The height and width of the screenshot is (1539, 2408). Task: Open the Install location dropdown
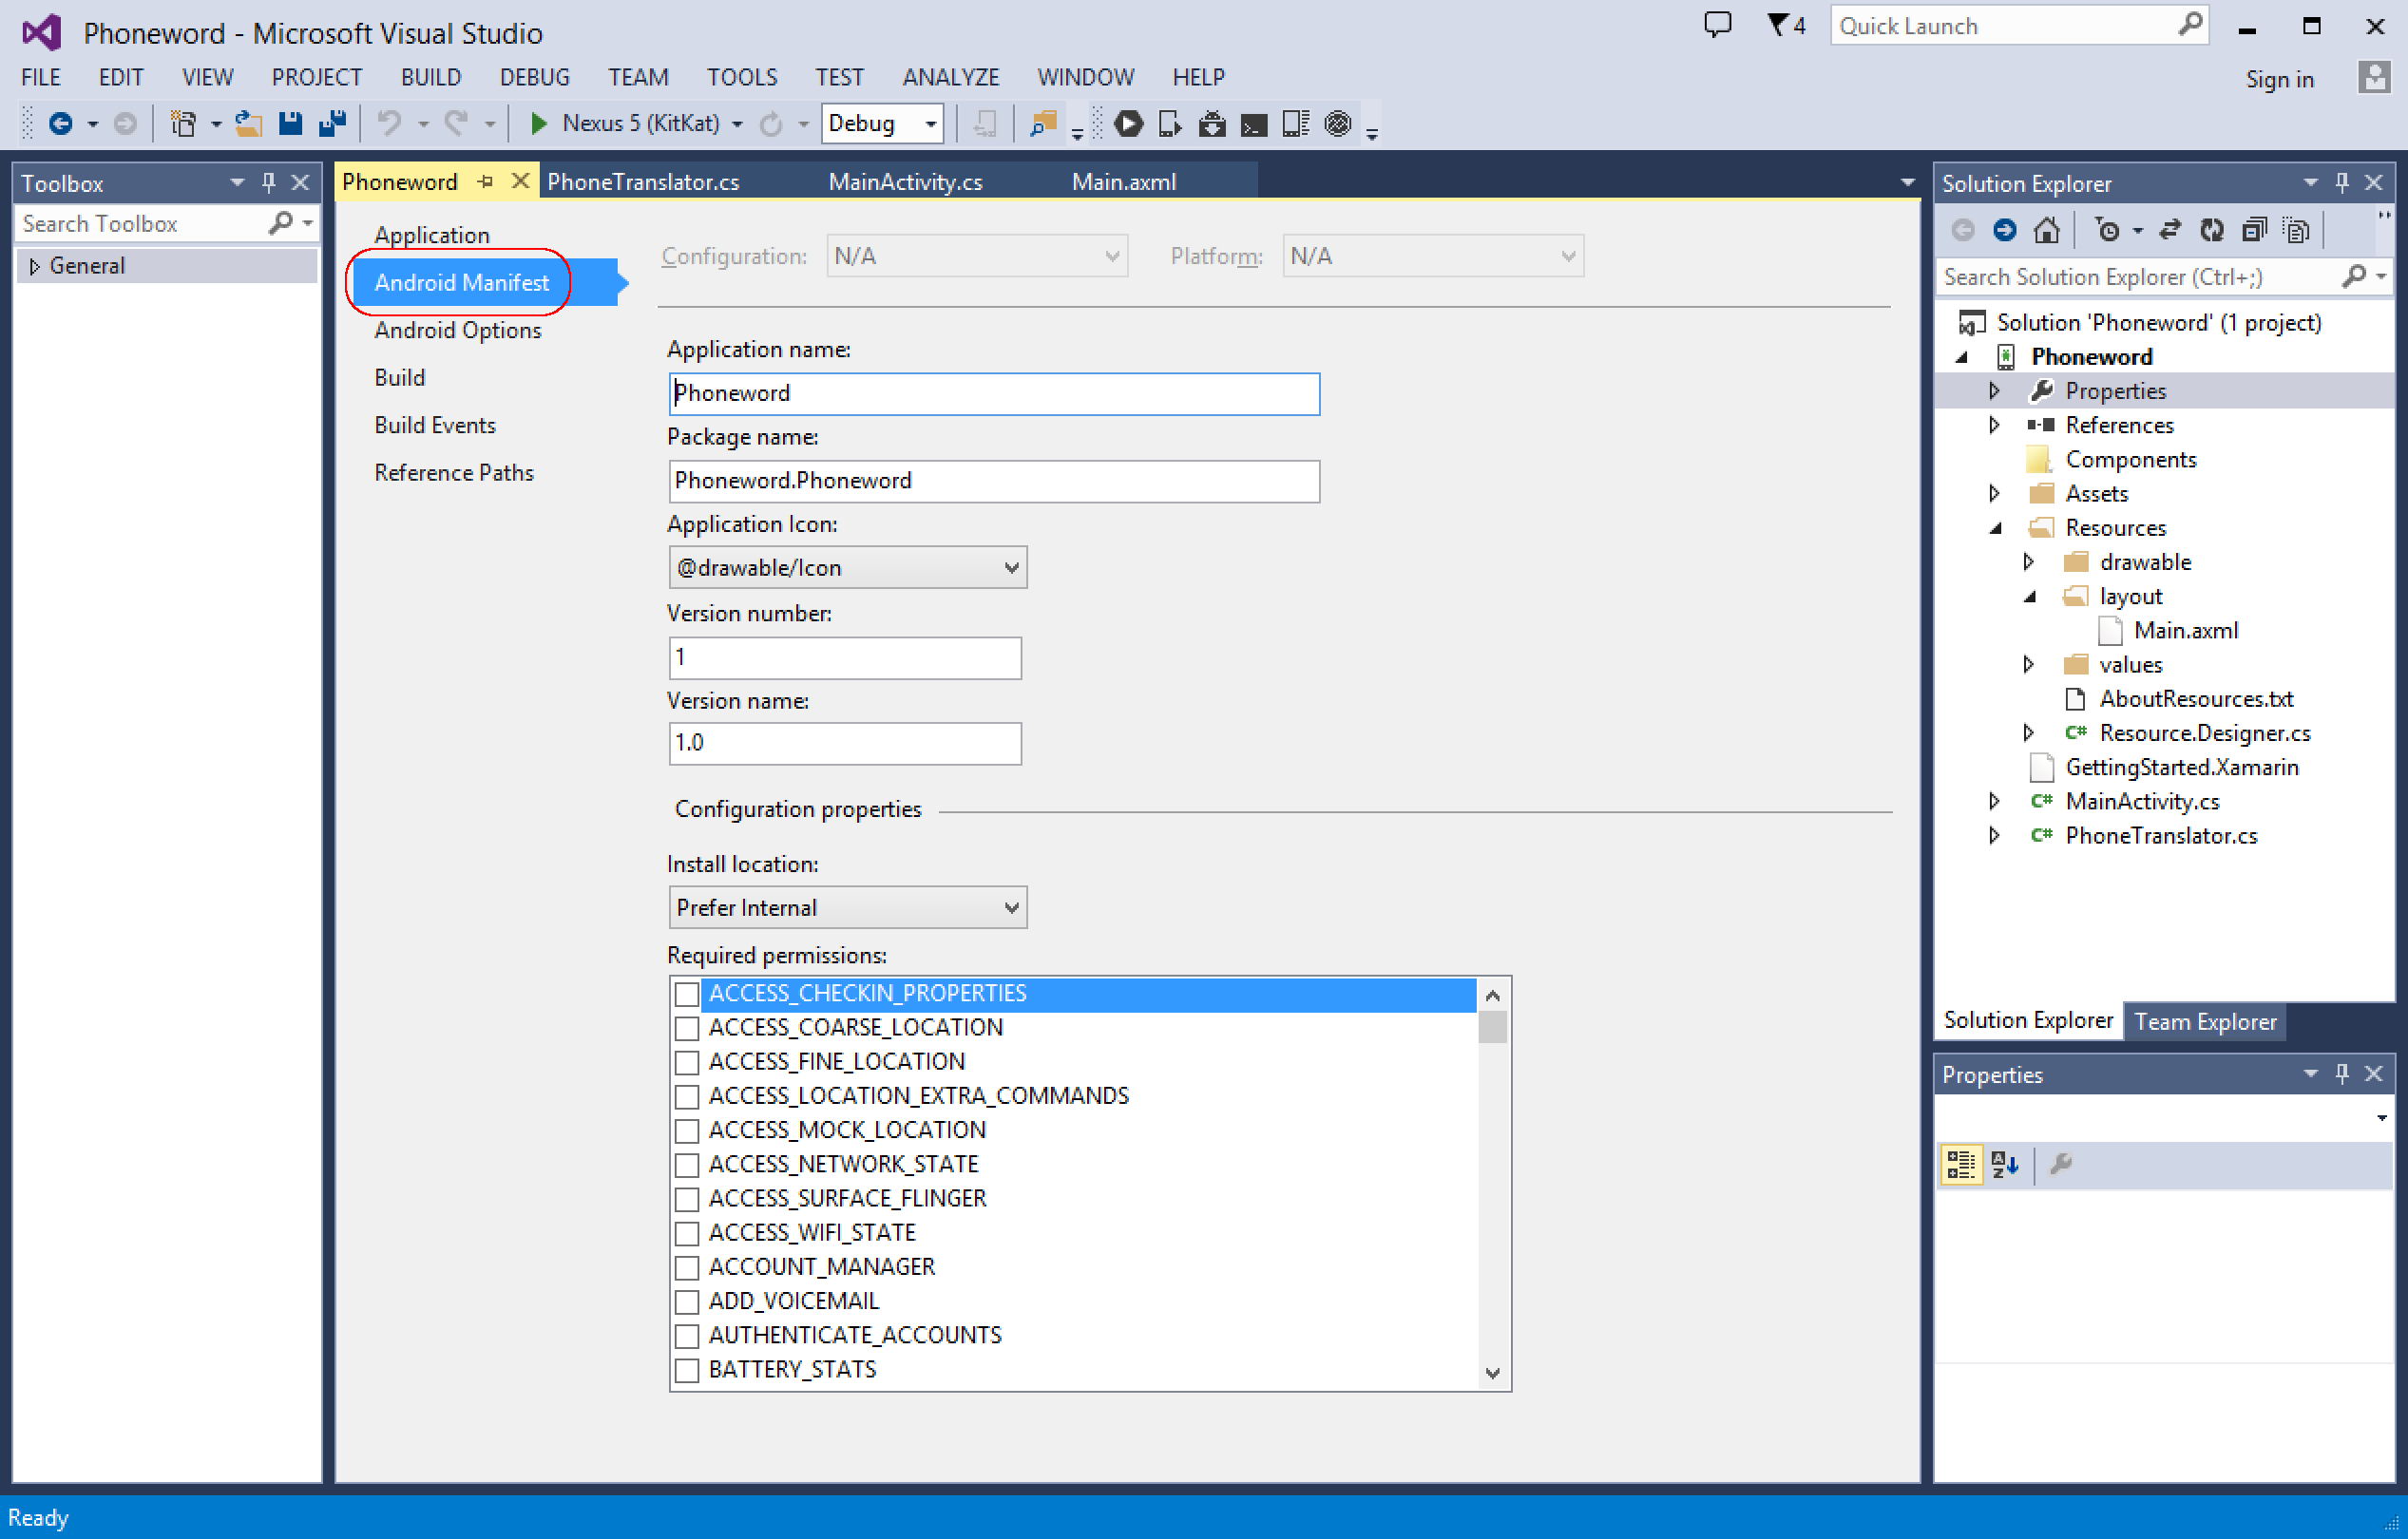846,907
